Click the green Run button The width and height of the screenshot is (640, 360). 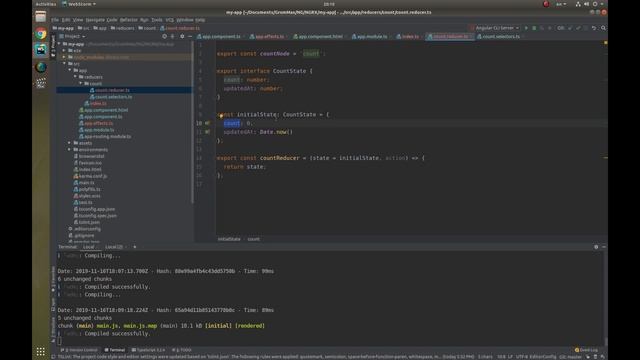(x=526, y=28)
